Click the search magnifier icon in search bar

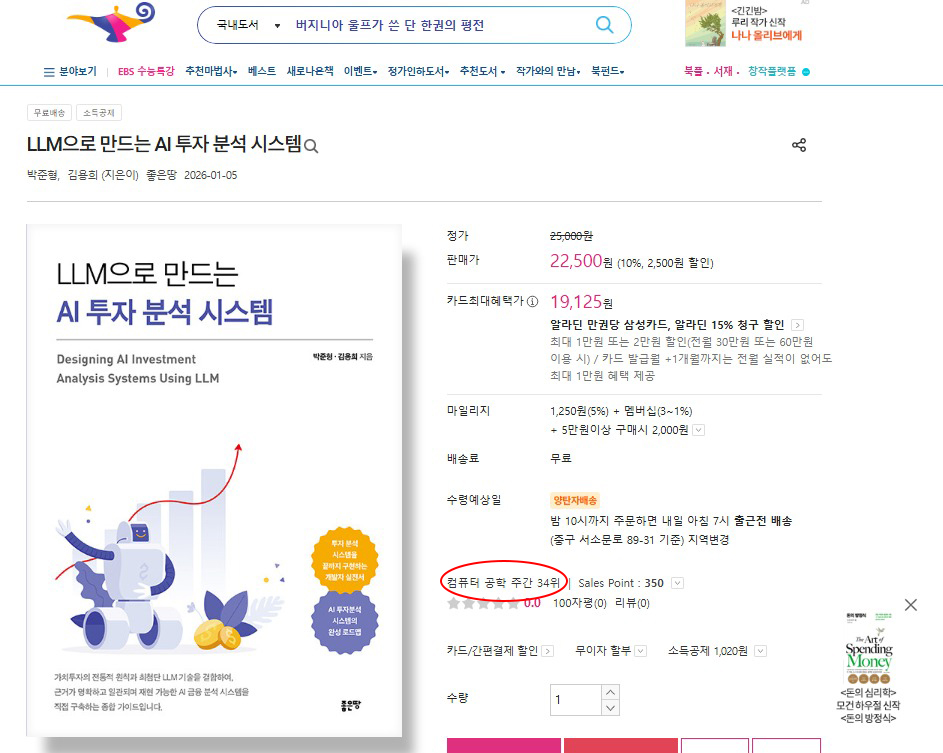[x=604, y=25]
